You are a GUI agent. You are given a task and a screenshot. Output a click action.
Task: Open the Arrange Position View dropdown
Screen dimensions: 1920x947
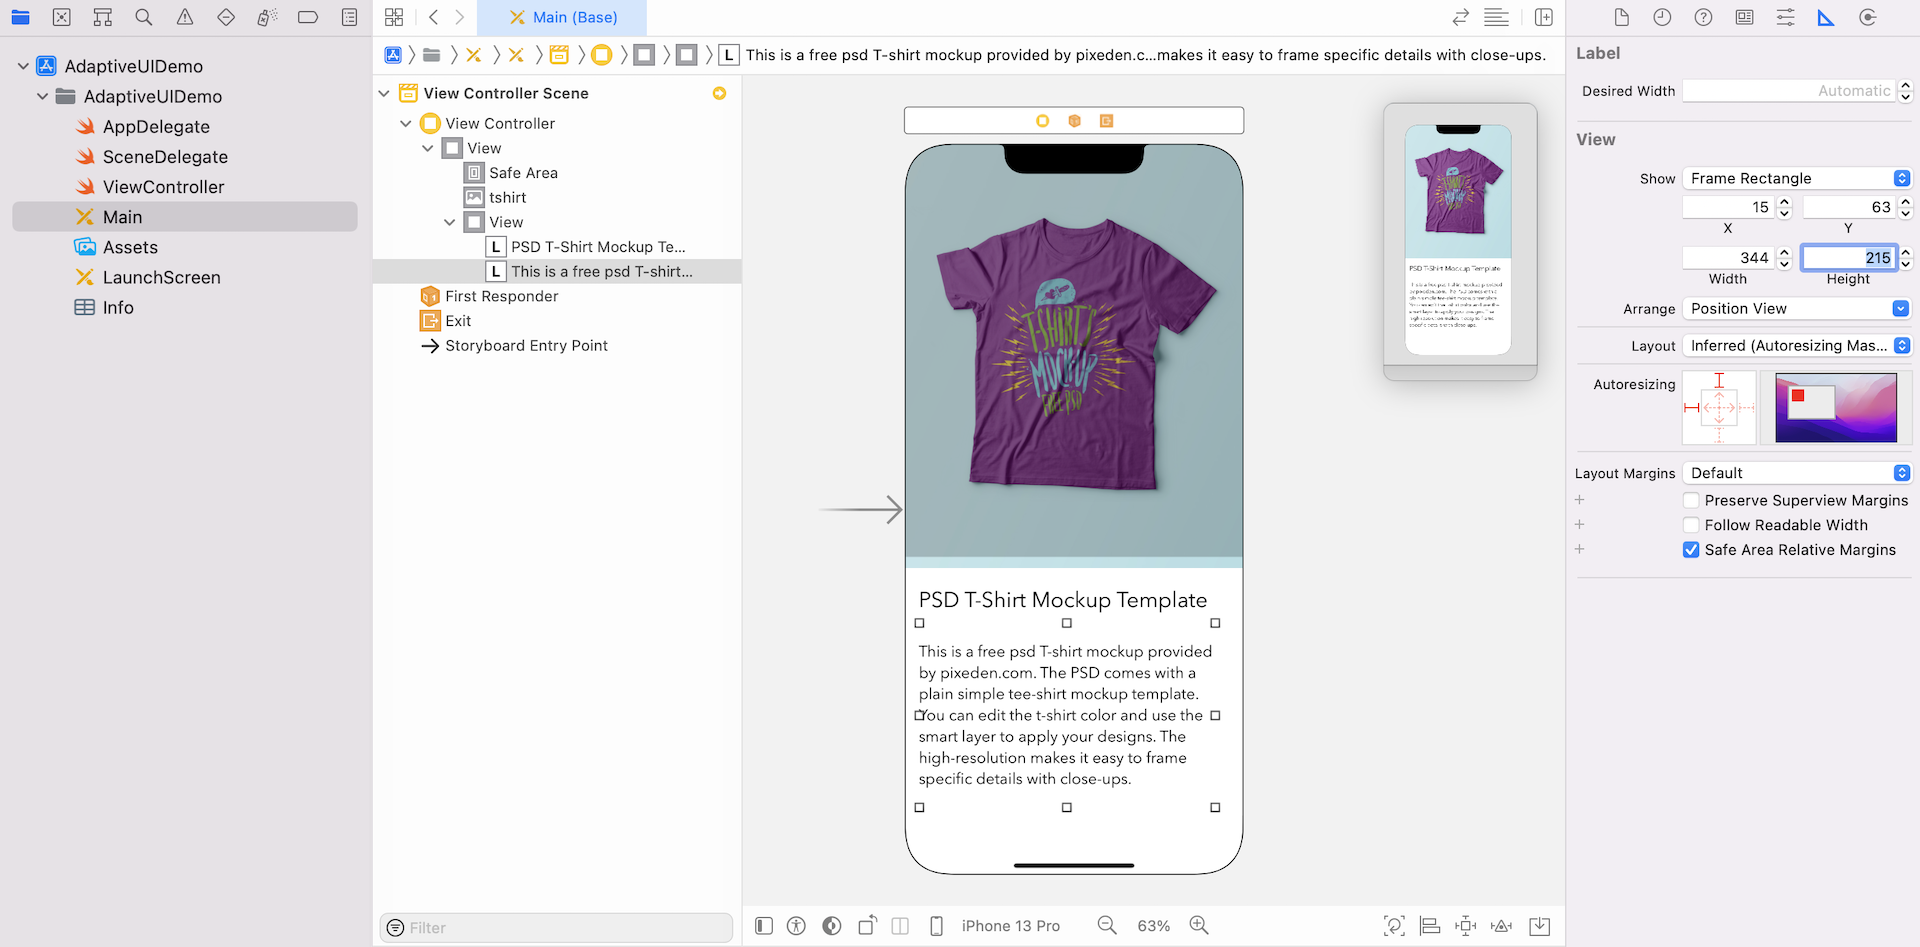(x=1797, y=309)
